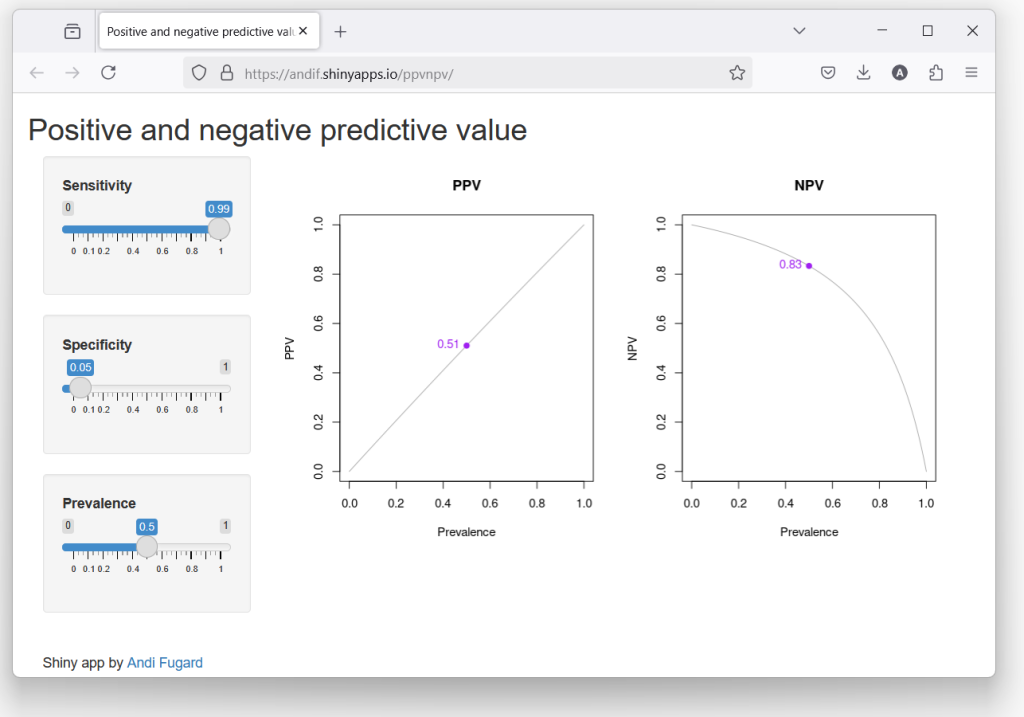Open the extensions puzzle icon
Viewport: 1024px width, 717px height.
coord(936,72)
